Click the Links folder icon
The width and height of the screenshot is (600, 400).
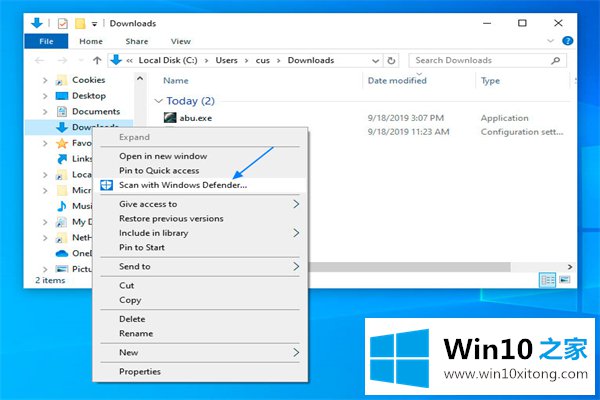(x=62, y=159)
